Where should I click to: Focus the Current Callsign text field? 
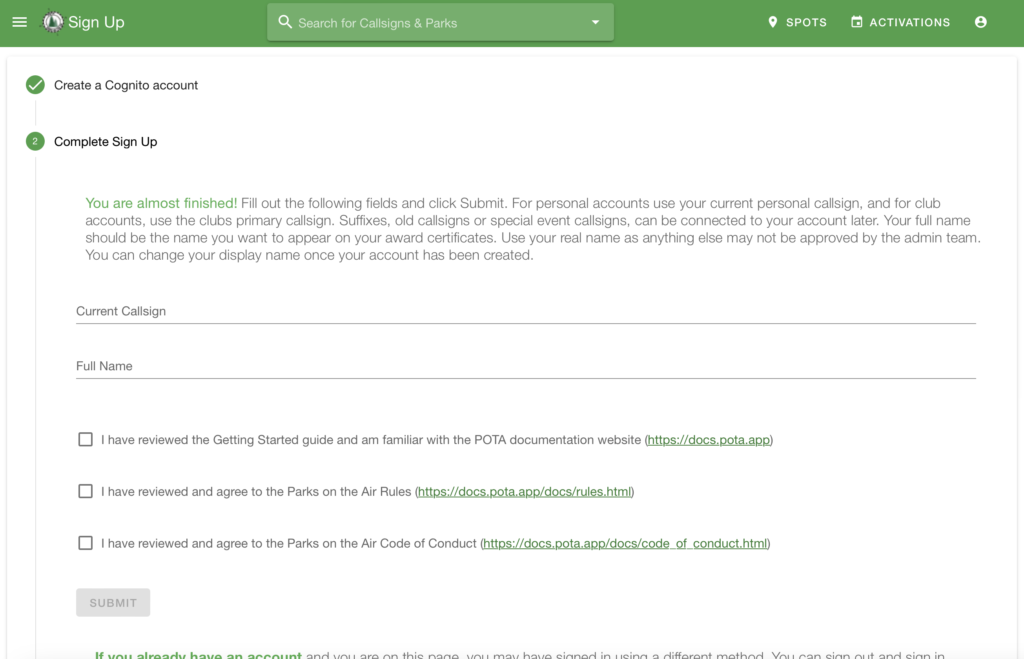click(525, 311)
